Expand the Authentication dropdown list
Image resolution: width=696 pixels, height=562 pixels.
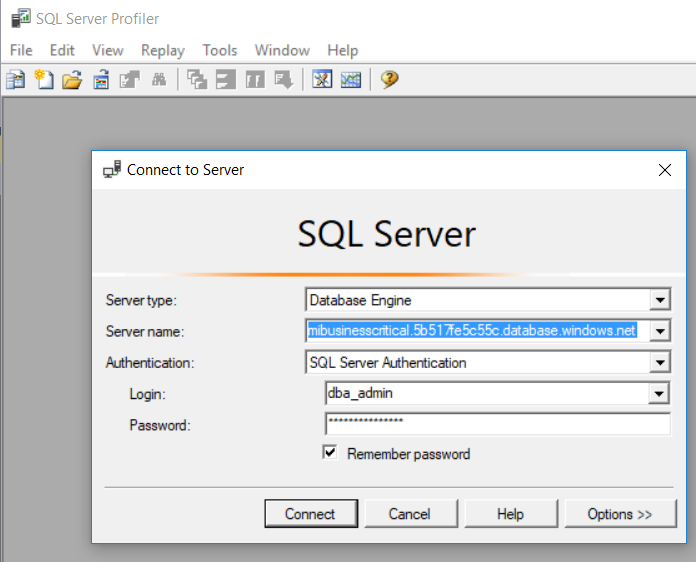coord(659,363)
